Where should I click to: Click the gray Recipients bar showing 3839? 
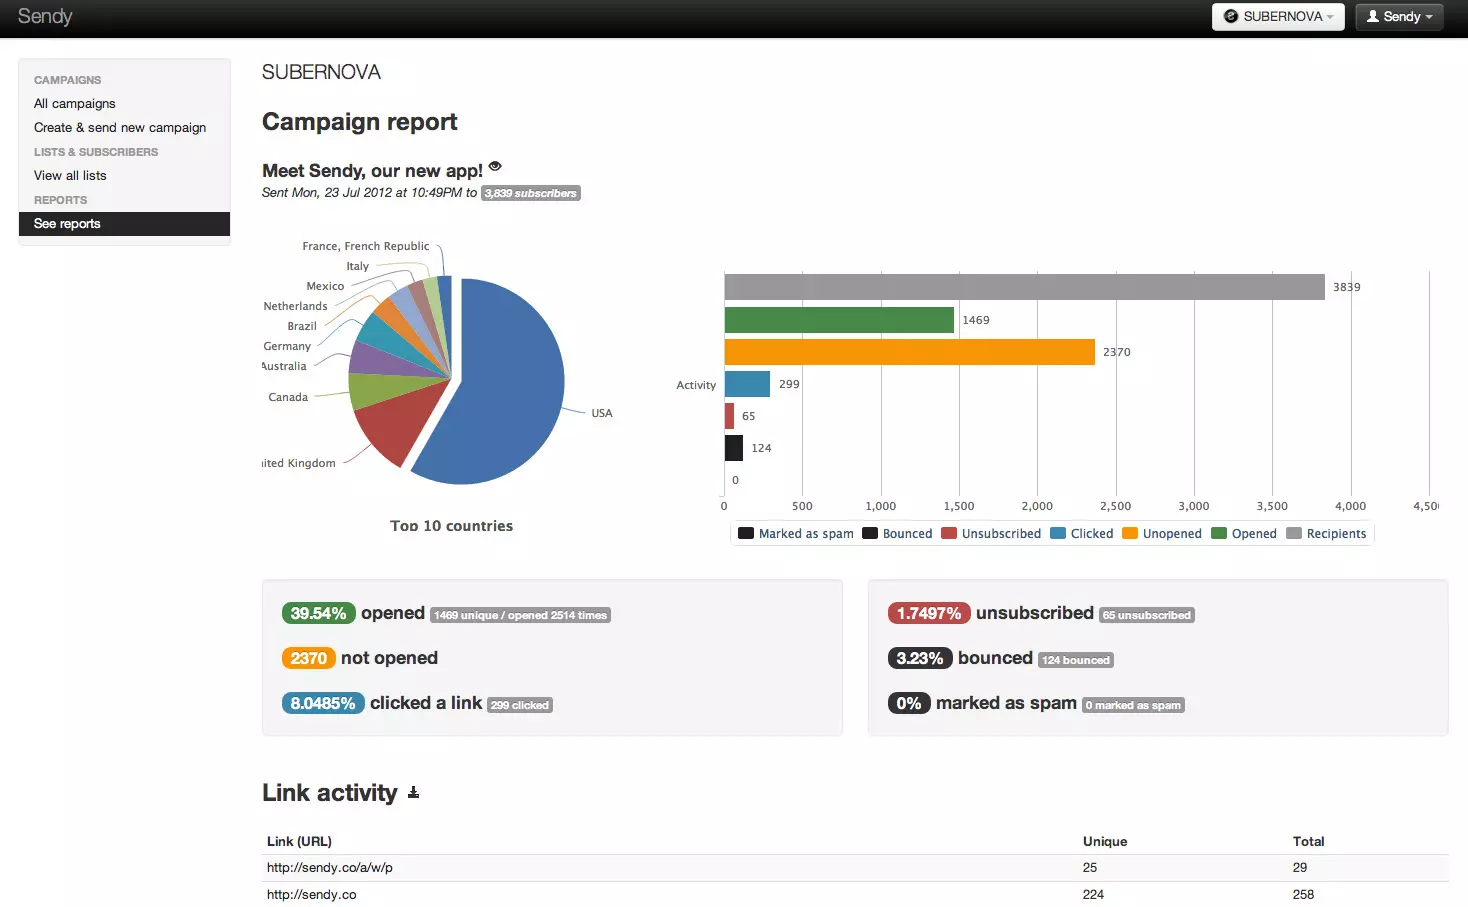click(x=1025, y=287)
